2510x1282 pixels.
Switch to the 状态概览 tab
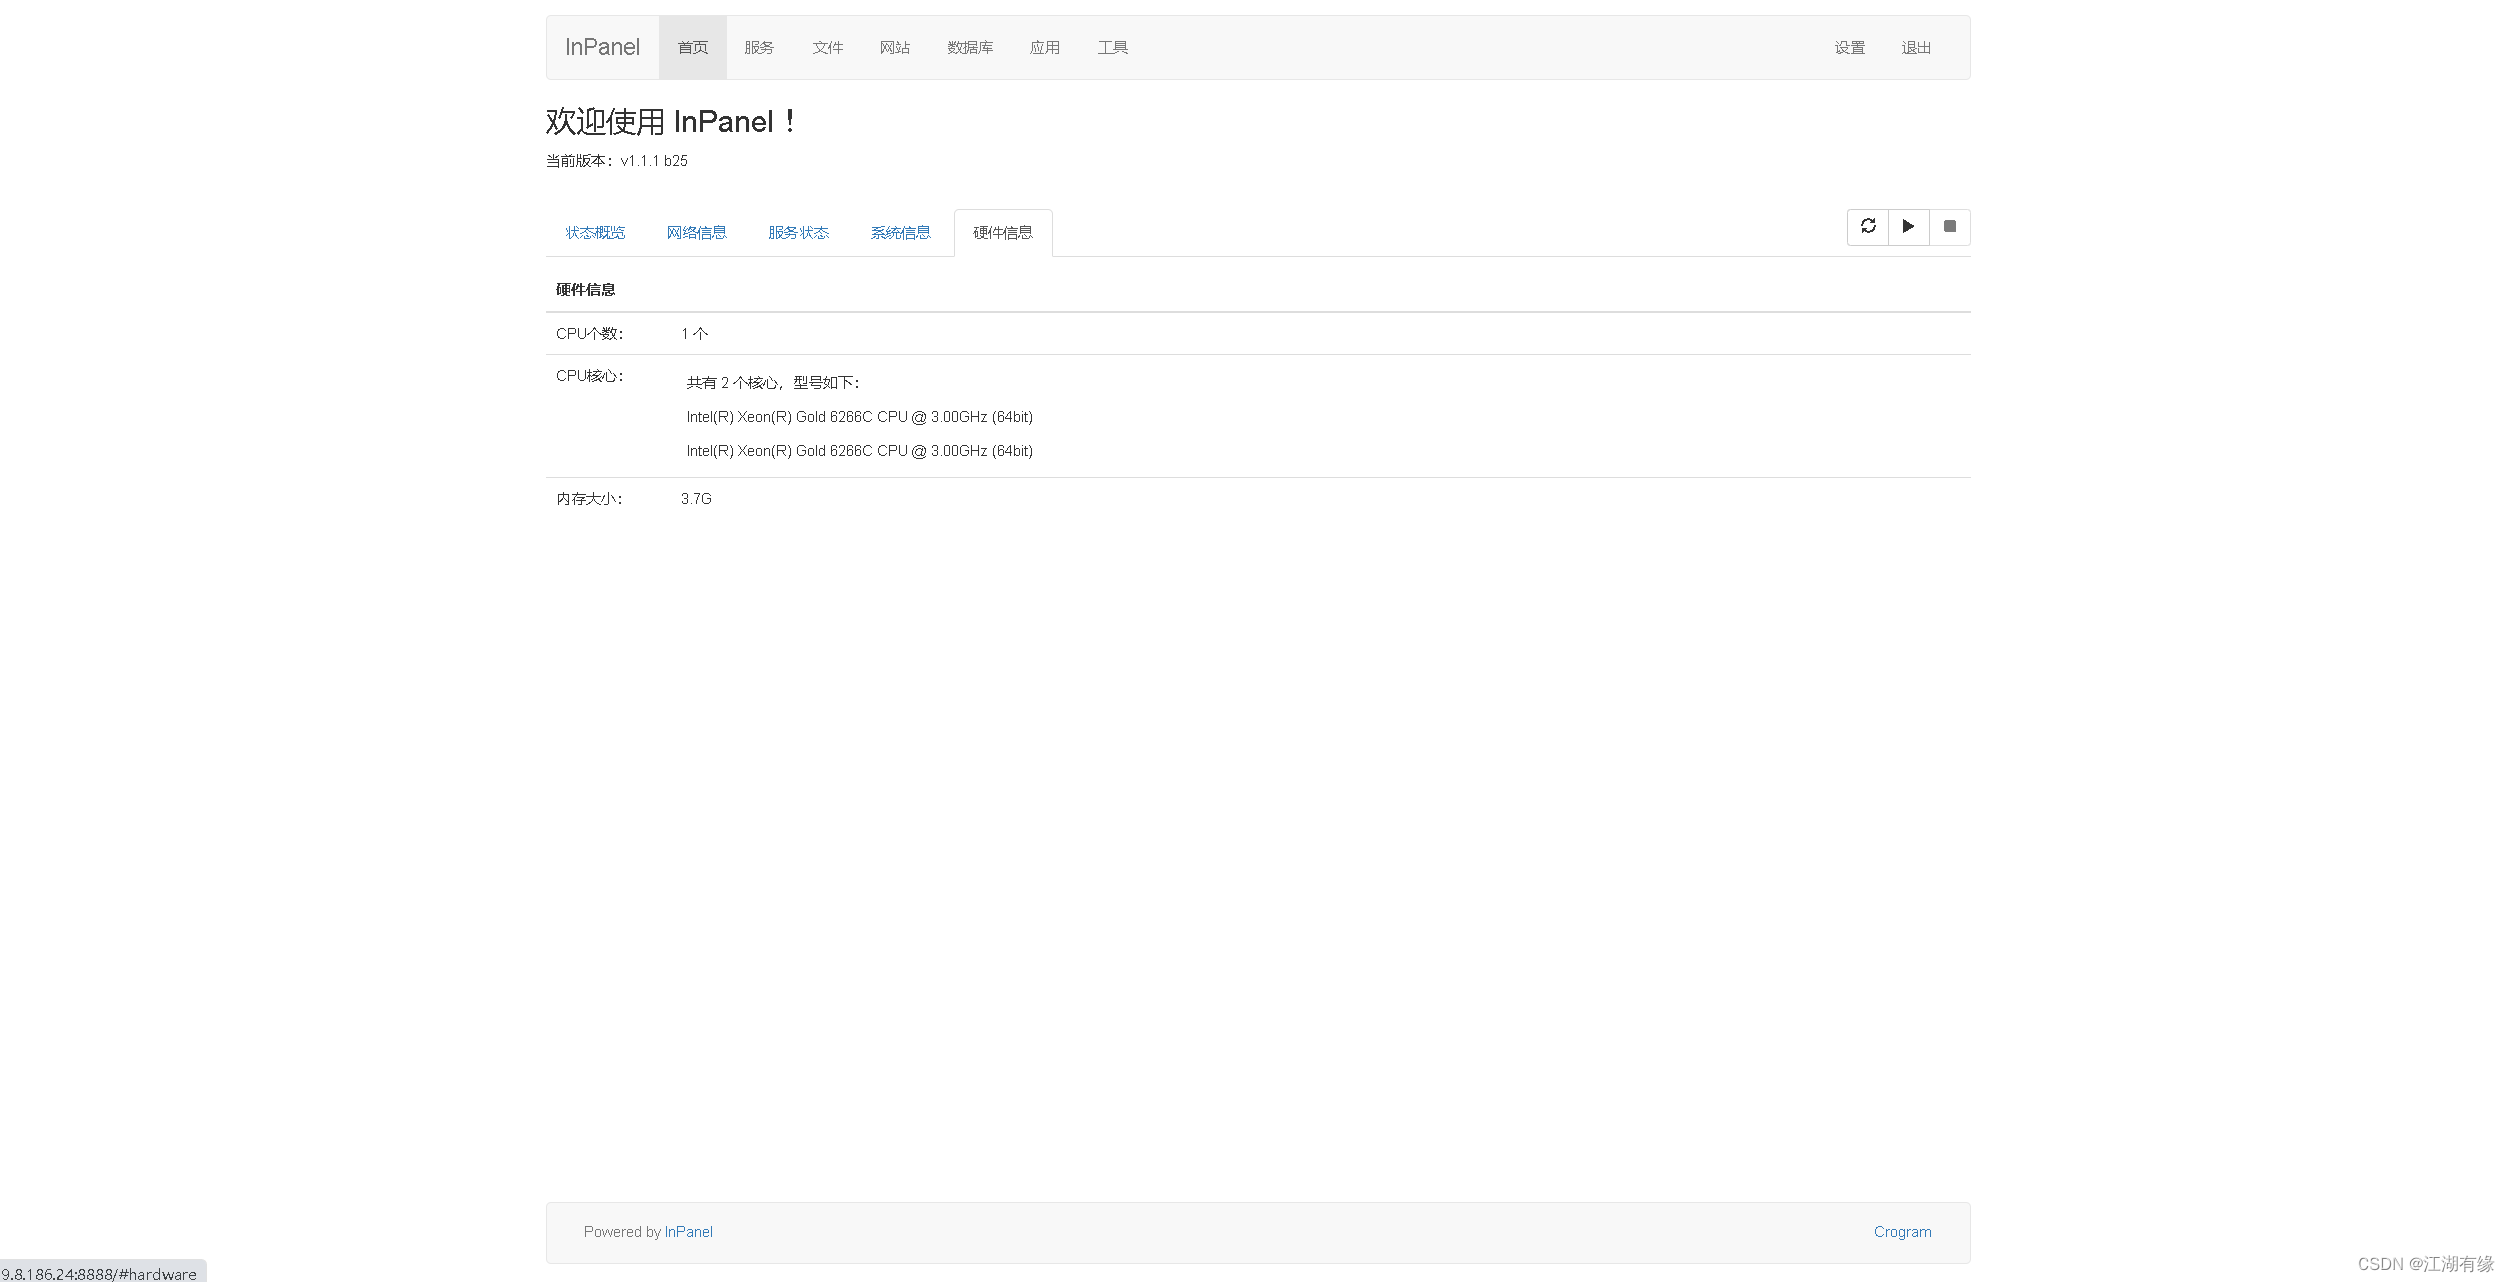pyautogui.click(x=595, y=233)
